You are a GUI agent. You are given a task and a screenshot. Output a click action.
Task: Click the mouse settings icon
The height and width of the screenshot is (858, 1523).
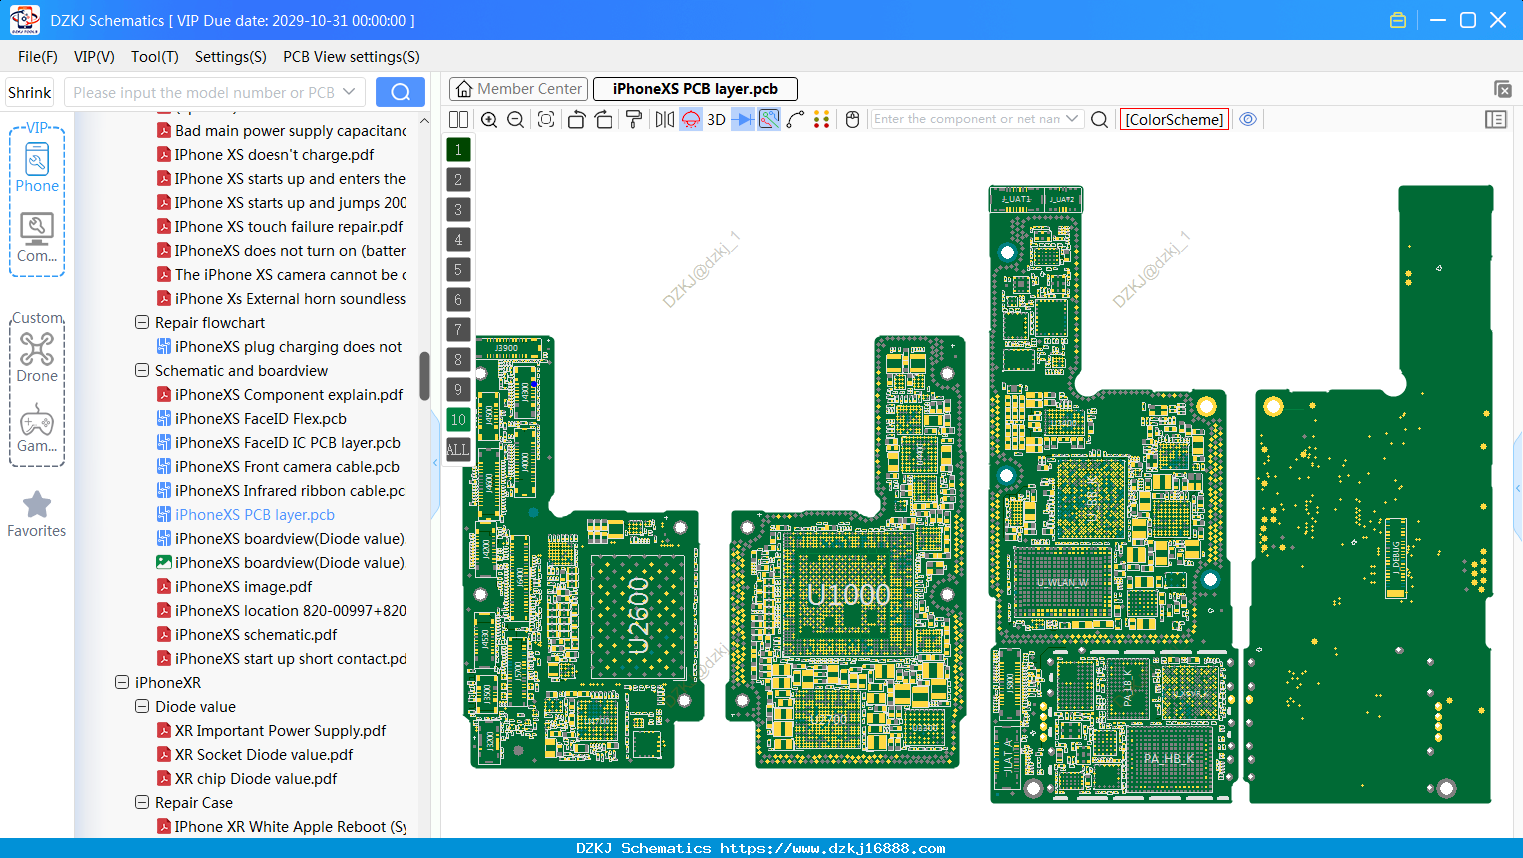point(853,119)
